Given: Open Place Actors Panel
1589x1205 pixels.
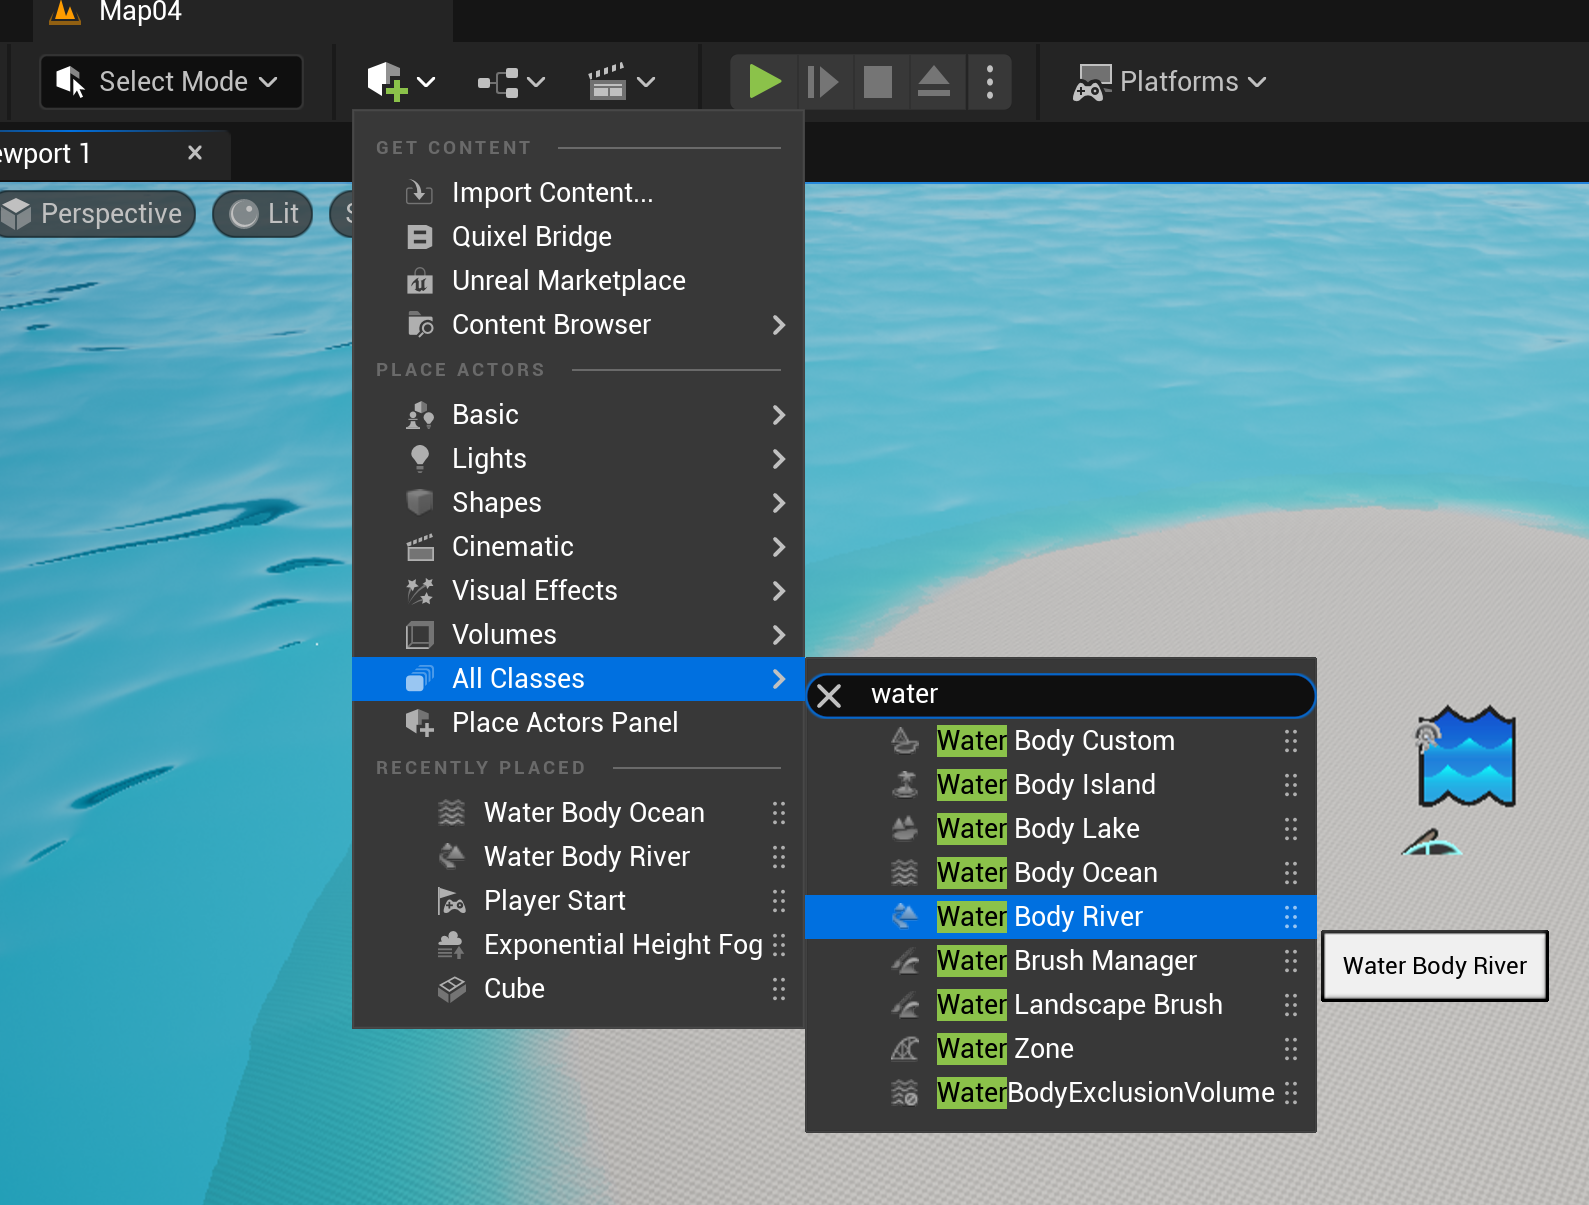Looking at the screenshot, I should point(578,722).
